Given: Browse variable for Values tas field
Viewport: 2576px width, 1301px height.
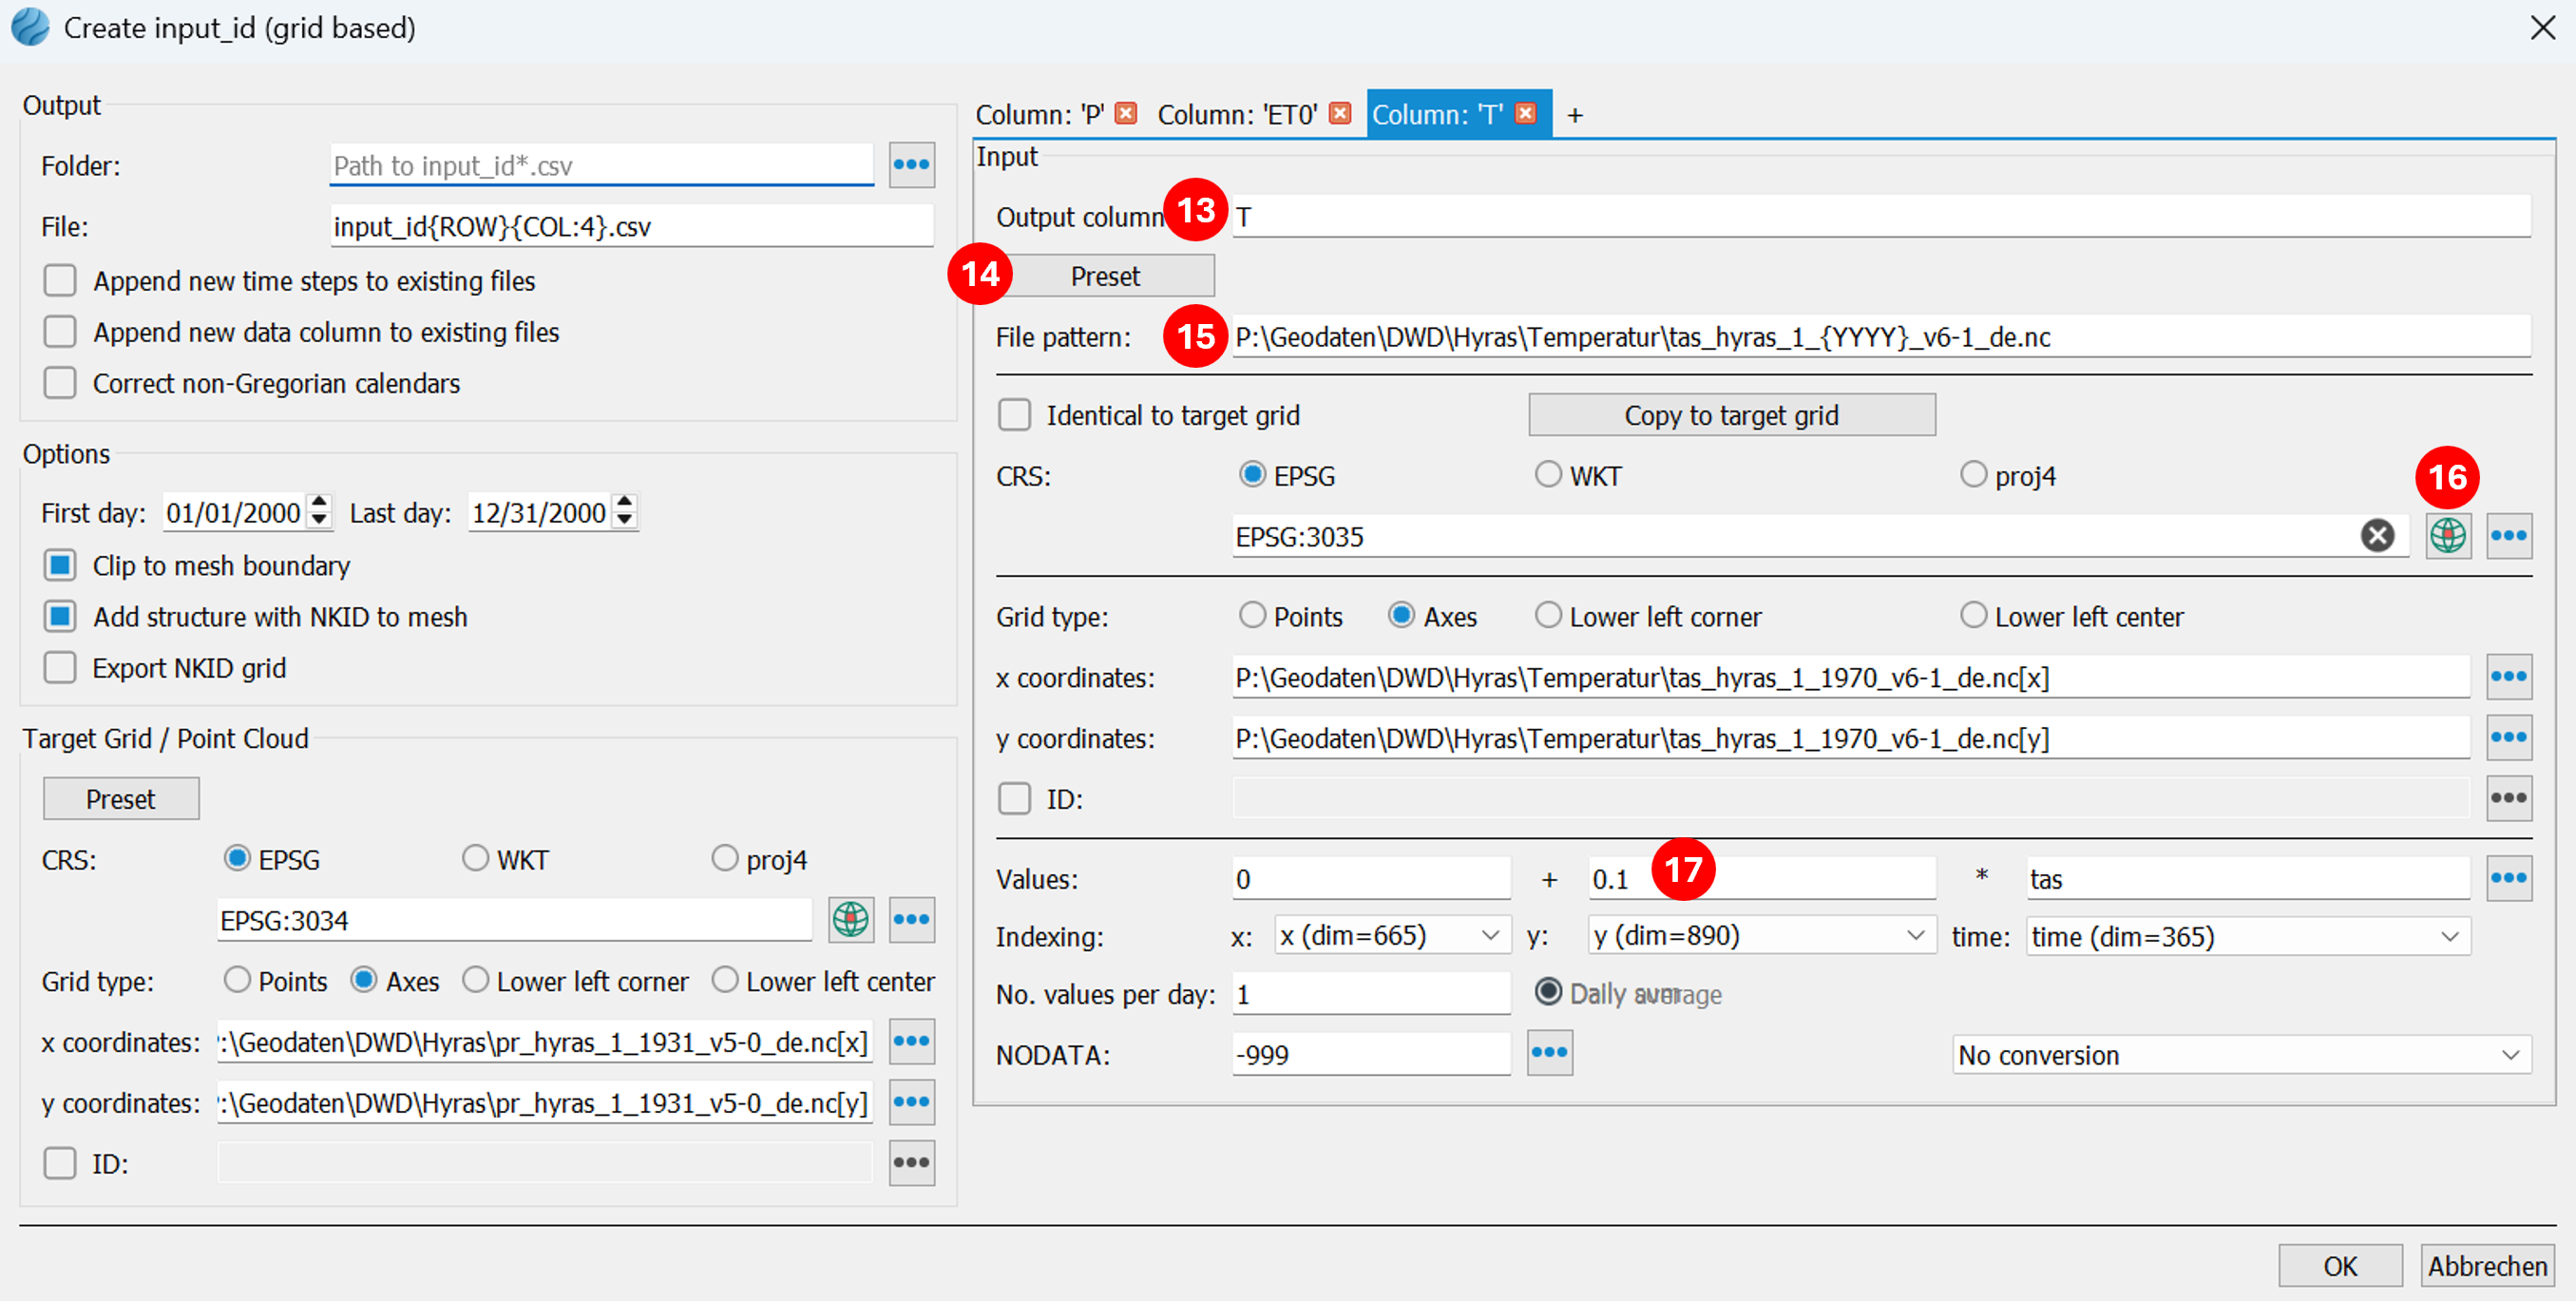Looking at the screenshot, I should [2508, 878].
